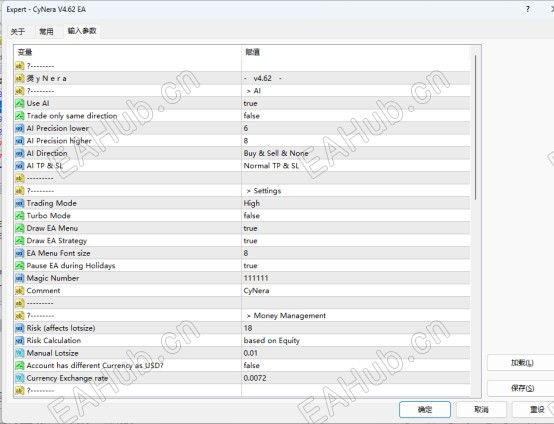Click the boolean icon beside Use AI
554x424 pixels.
click(x=19, y=104)
